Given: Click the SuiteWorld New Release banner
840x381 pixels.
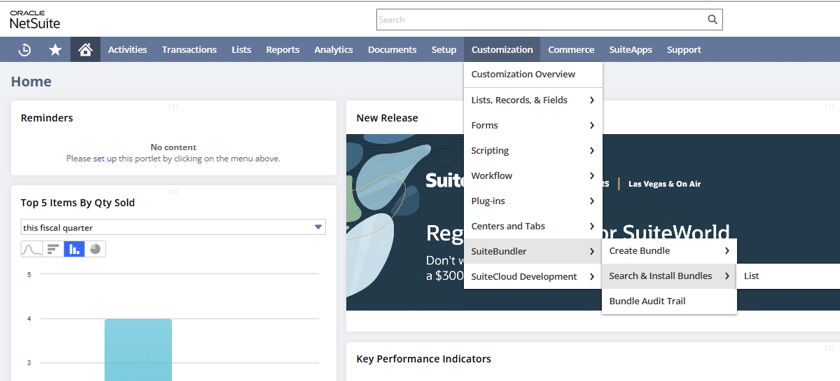Looking at the screenshot, I should (593, 222).
